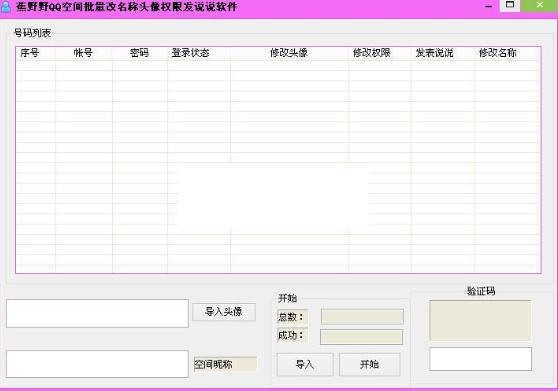Minimize the window
Image resolution: width=558 pixels, height=391 pixels.
tap(489, 6)
